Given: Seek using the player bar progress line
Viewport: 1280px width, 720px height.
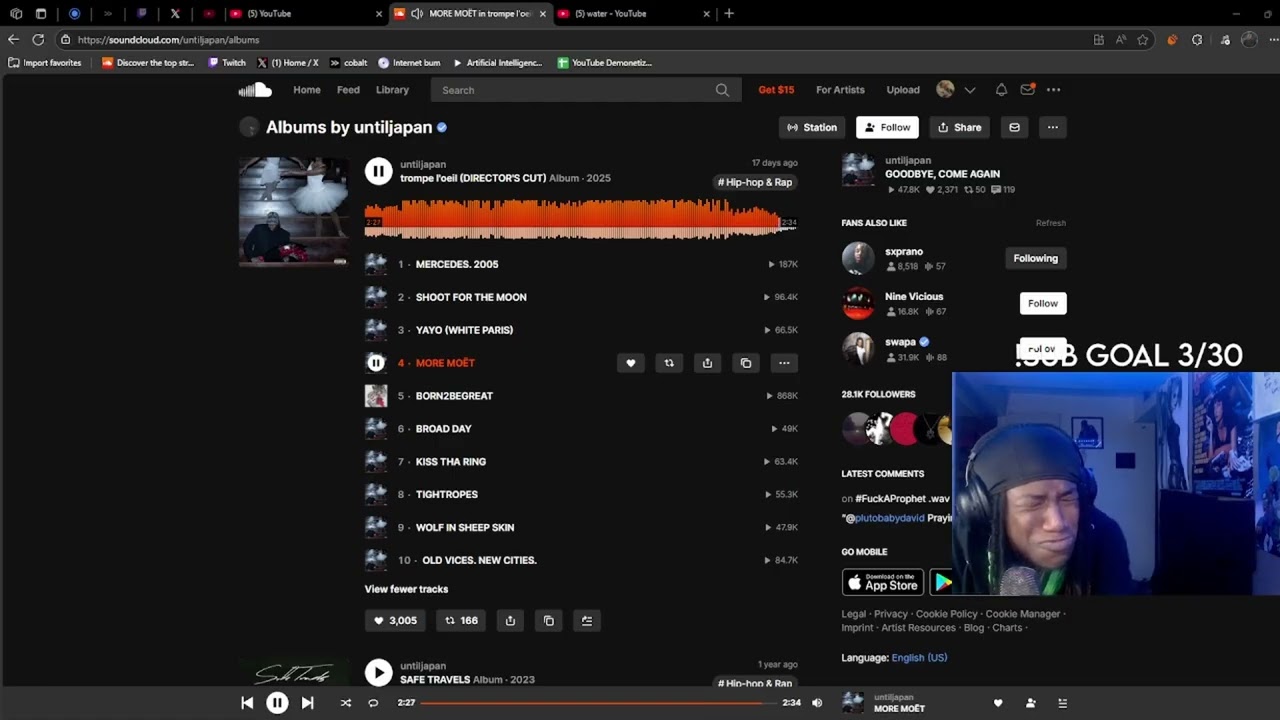Looking at the screenshot, I should (x=598, y=703).
